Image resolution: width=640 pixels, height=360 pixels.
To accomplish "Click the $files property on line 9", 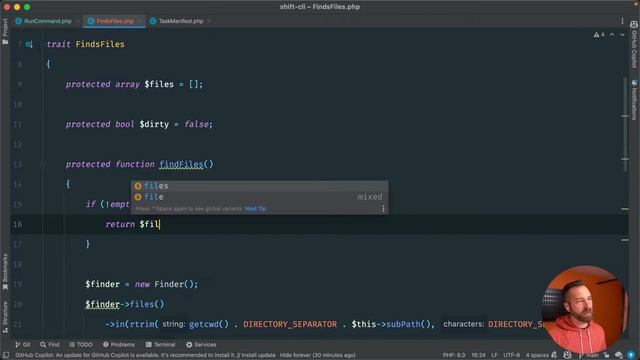I will (159, 84).
